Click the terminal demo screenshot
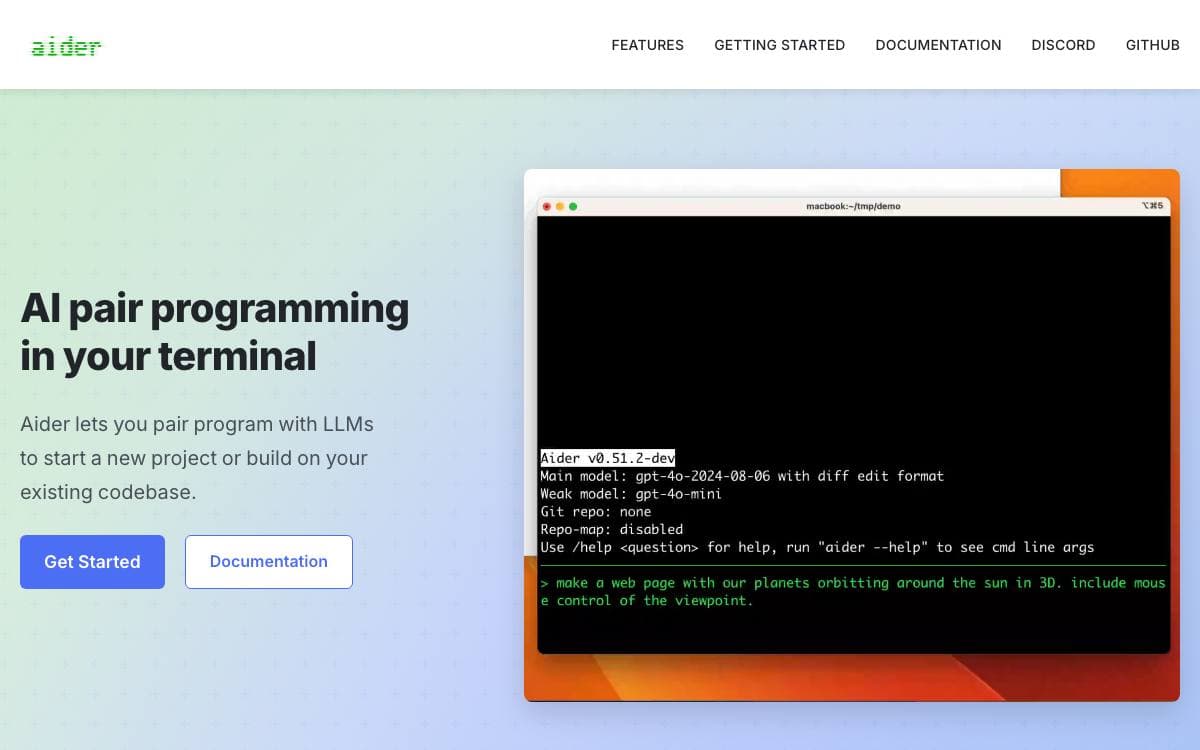This screenshot has width=1200, height=750. click(852, 435)
